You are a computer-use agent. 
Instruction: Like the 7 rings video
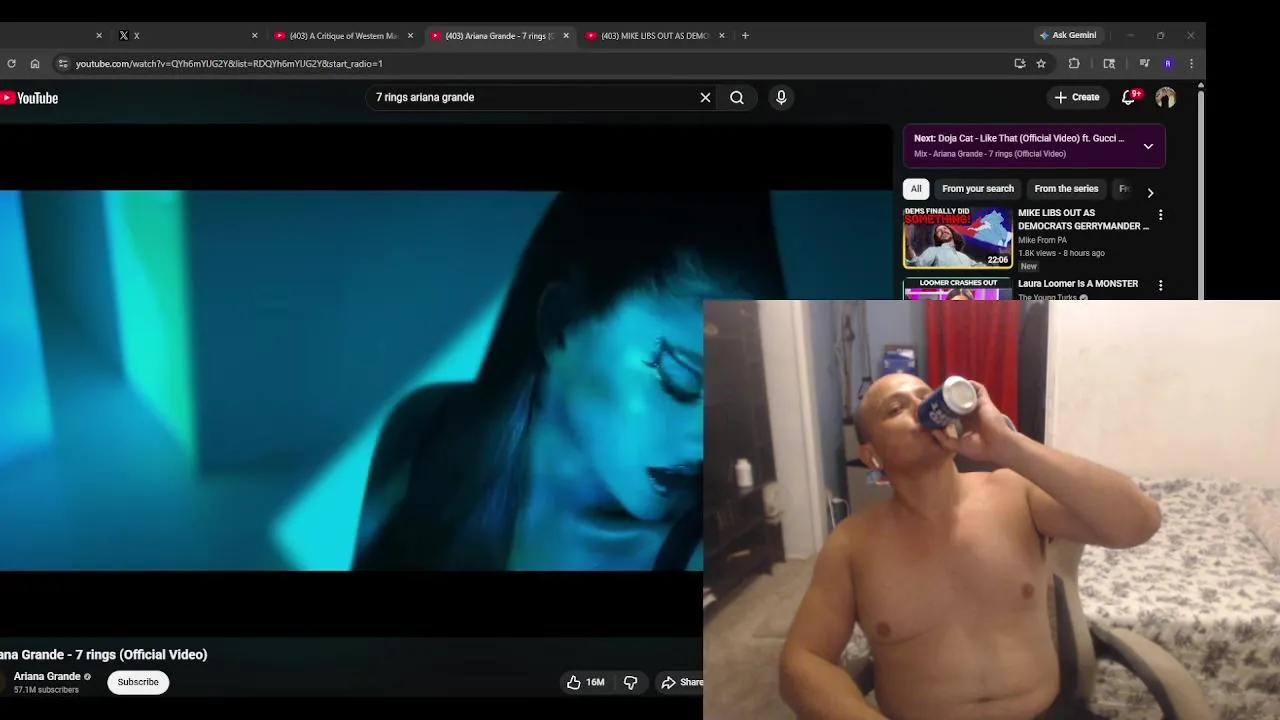pyautogui.click(x=585, y=682)
